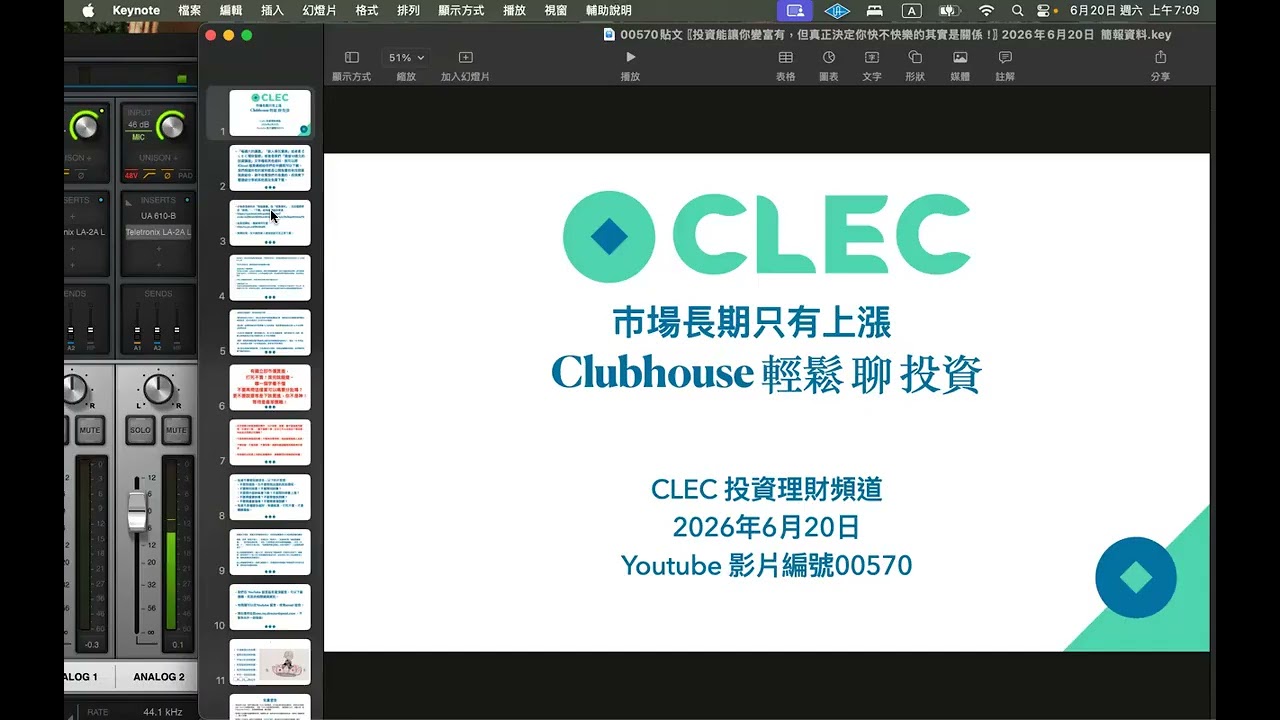Viewport: 1280px width, 720px height.
Task: Select slide 8 thumbnail in navigator
Action: click(x=270, y=497)
